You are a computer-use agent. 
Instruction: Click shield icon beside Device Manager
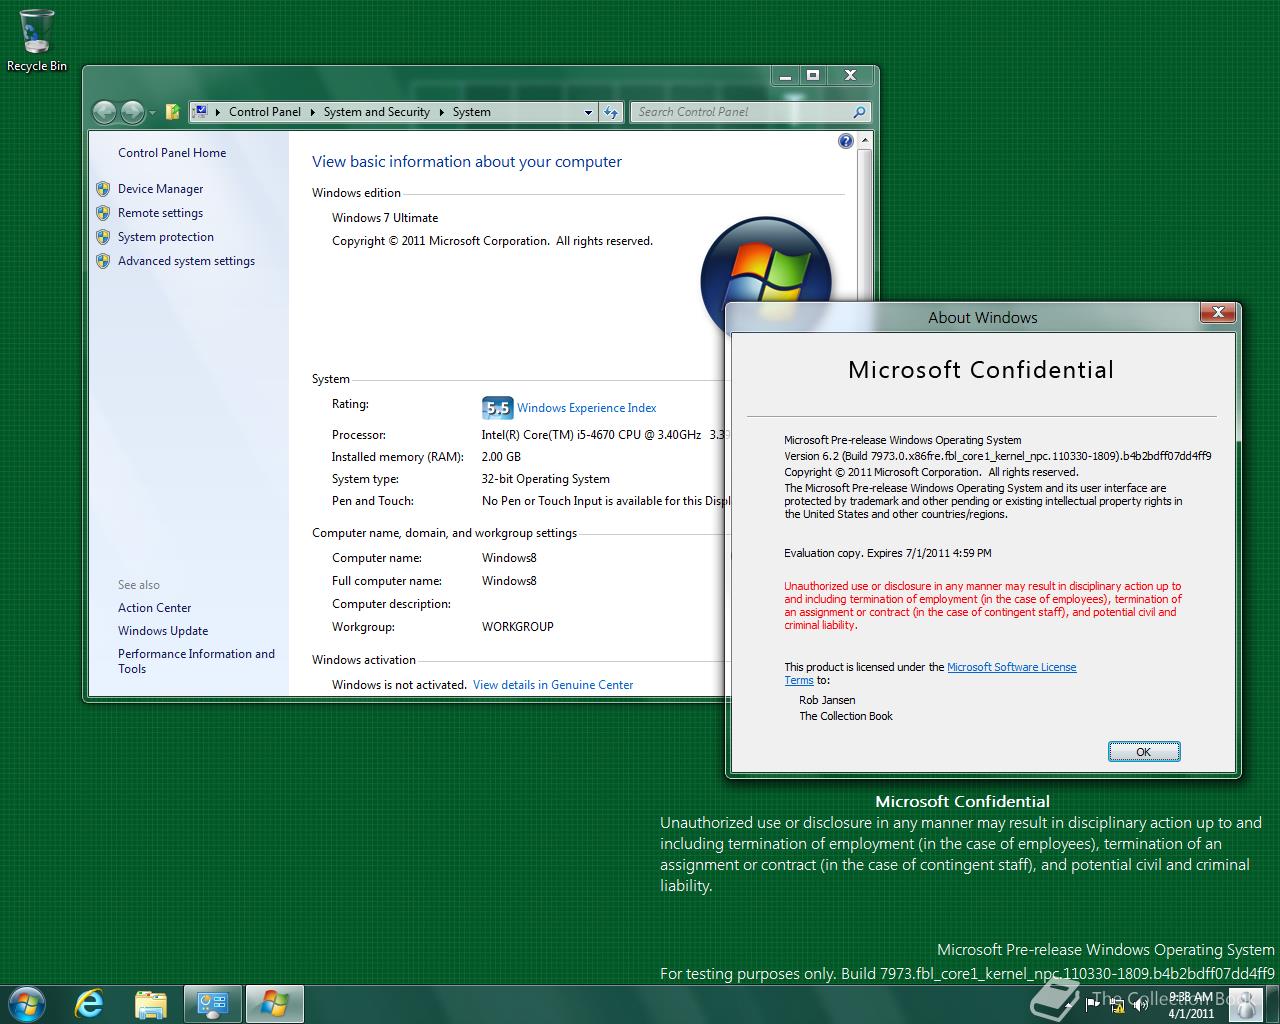(x=102, y=189)
